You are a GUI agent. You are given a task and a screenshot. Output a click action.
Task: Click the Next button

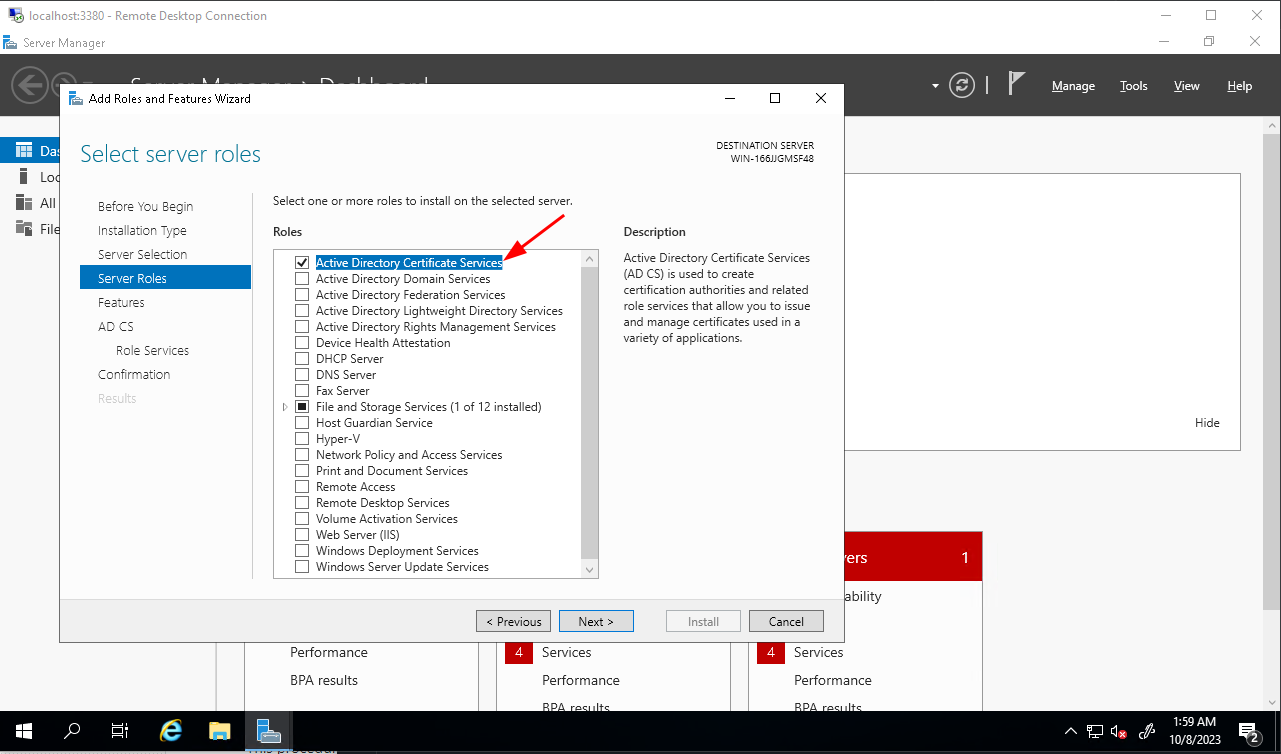pyautogui.click(x=596, y=621)
